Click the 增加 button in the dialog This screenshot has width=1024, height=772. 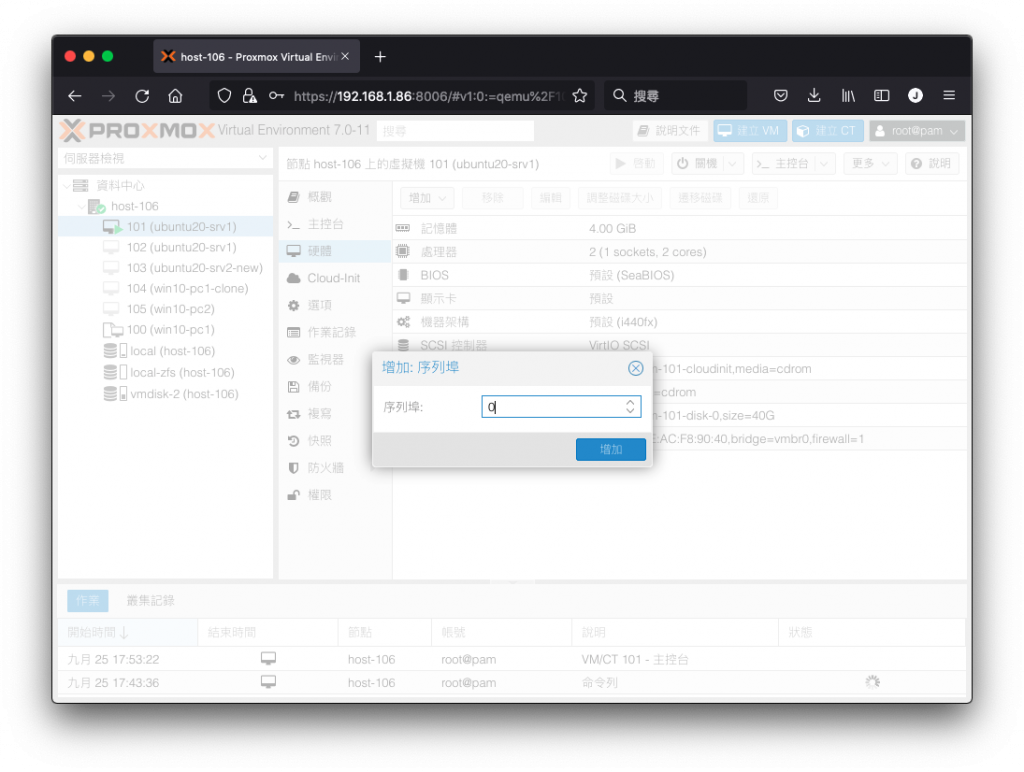coord(611,449)
